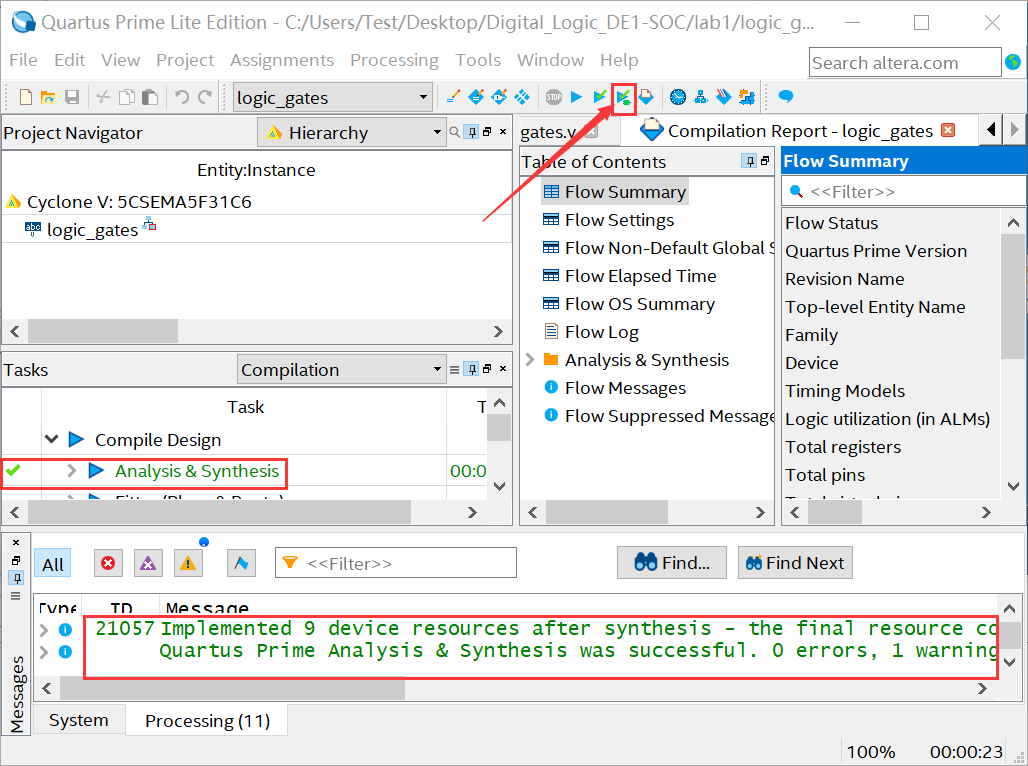Viewport: 1028px width, 766px height.
Task: Click the Paste clipboard icon
Action: (150, 98)
